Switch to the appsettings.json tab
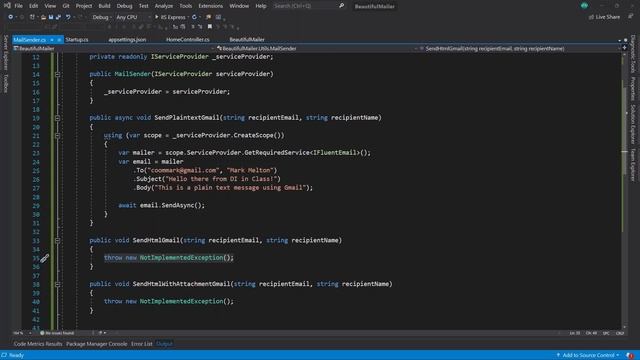The image size is (640, 360). pos(127,40)
